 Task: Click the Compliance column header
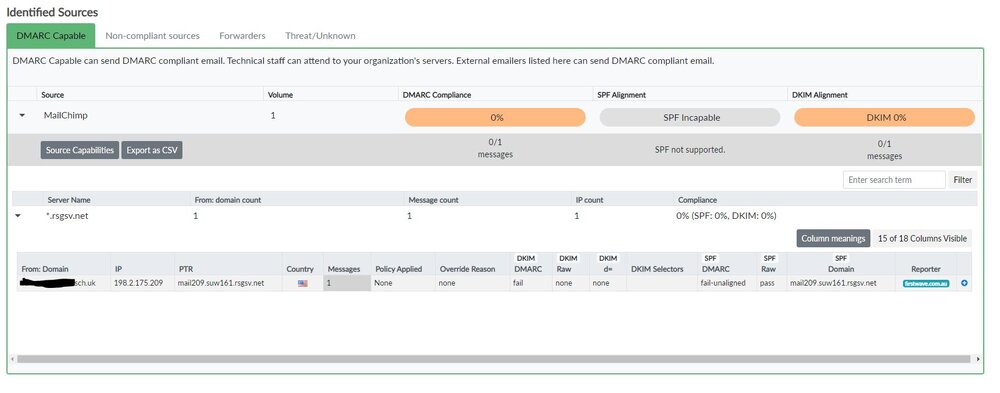pos(697,200)
